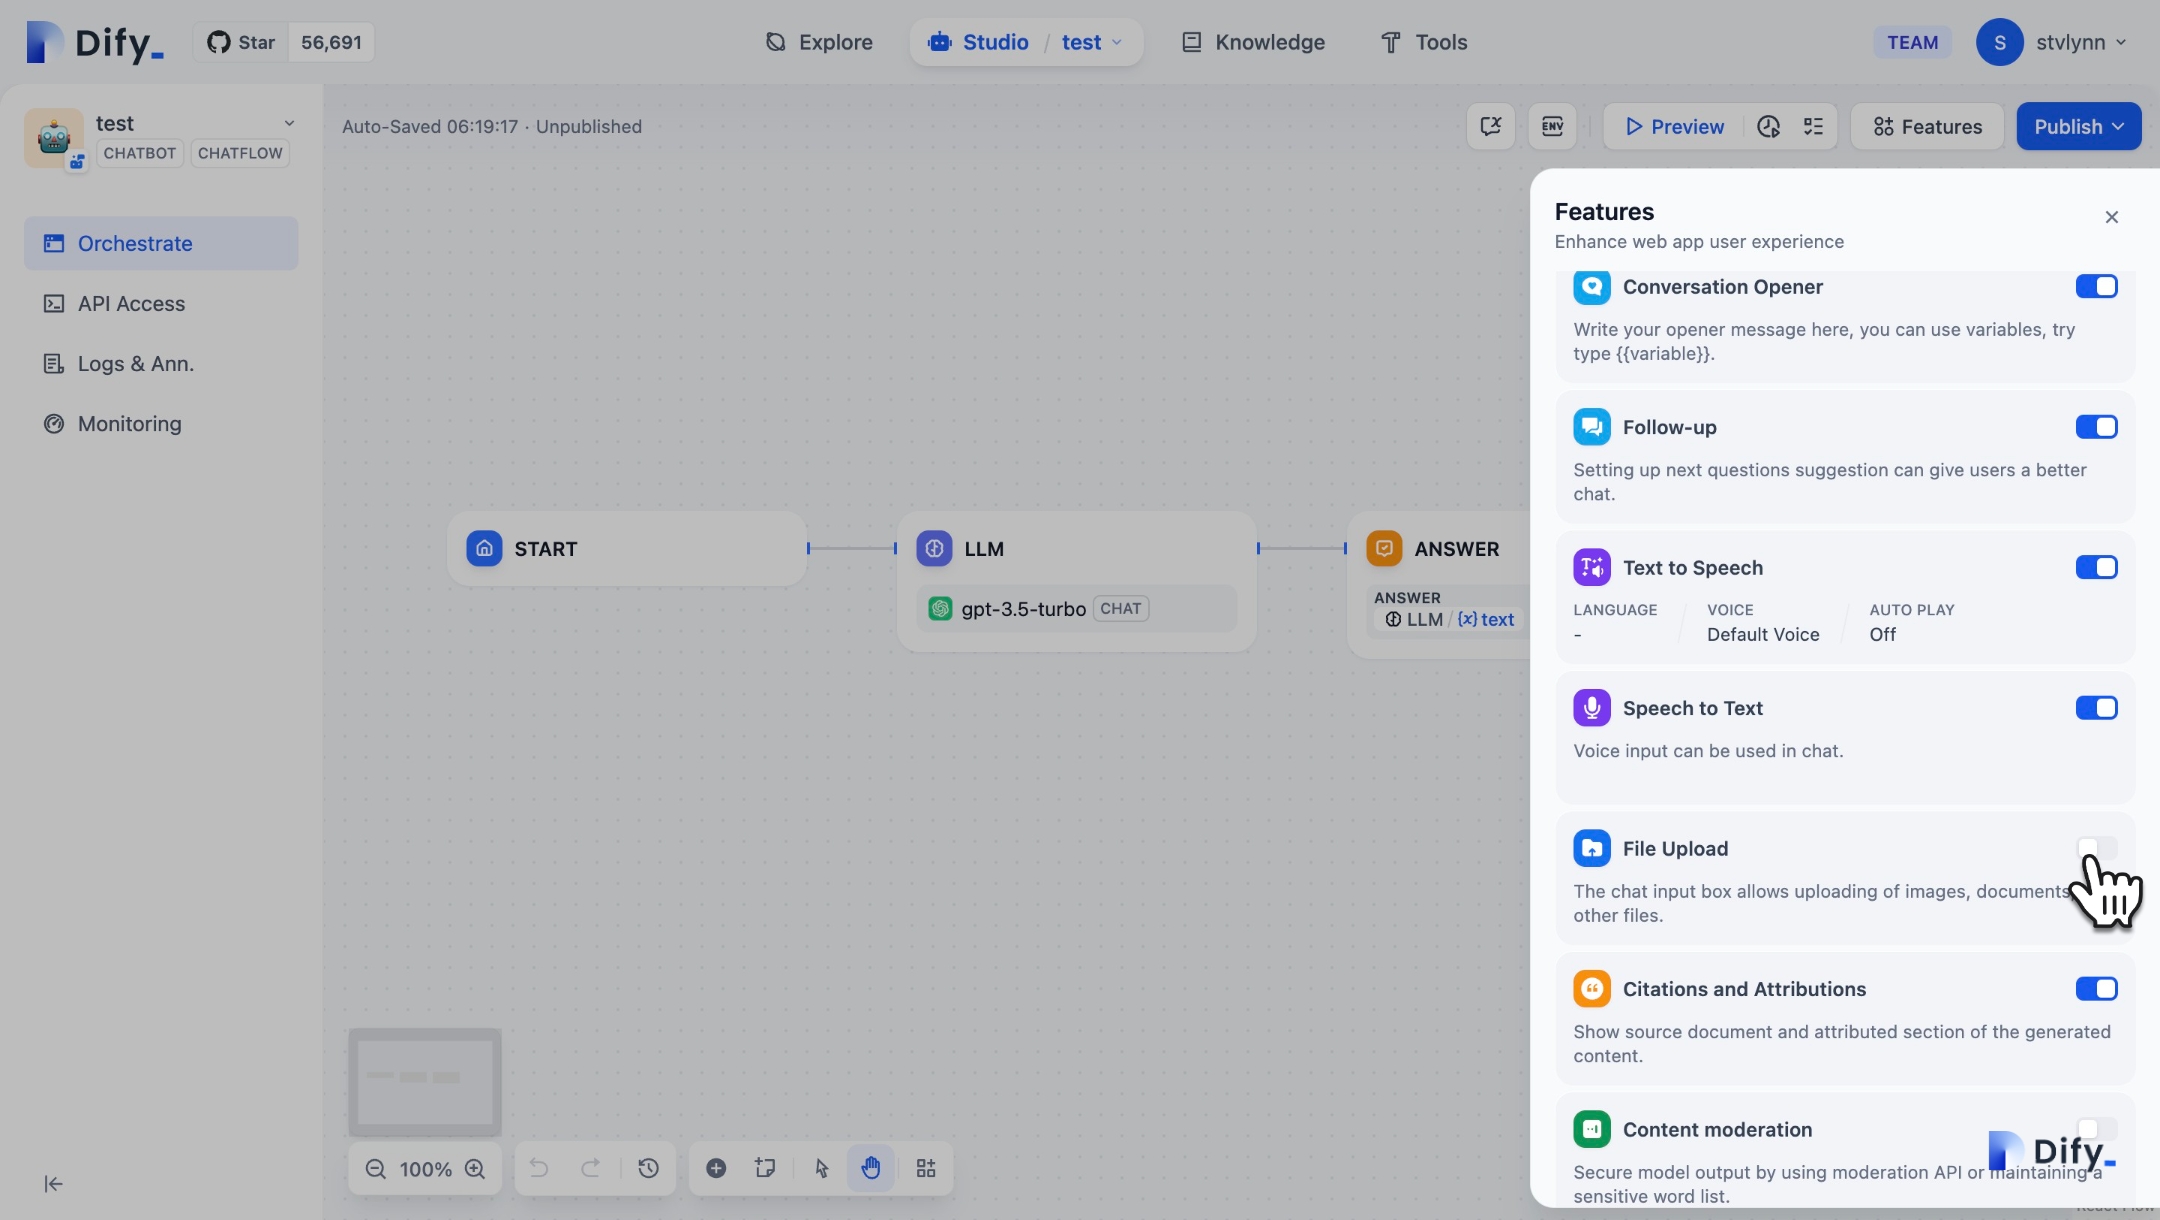
Task: Turn off Text to Speech switch
Action: 2096,568
